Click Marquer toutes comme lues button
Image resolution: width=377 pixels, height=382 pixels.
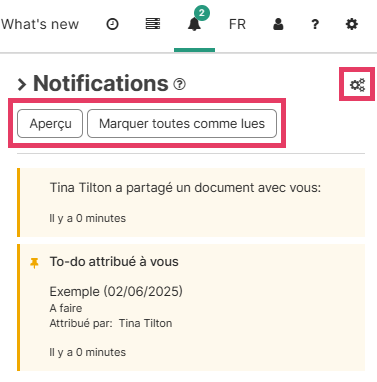click(182, 123)
